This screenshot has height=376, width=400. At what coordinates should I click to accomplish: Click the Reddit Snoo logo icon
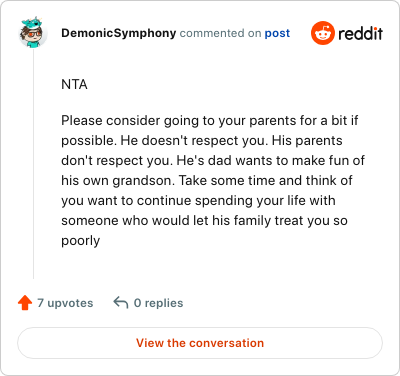pyautogui.click(x=322, y=33)
